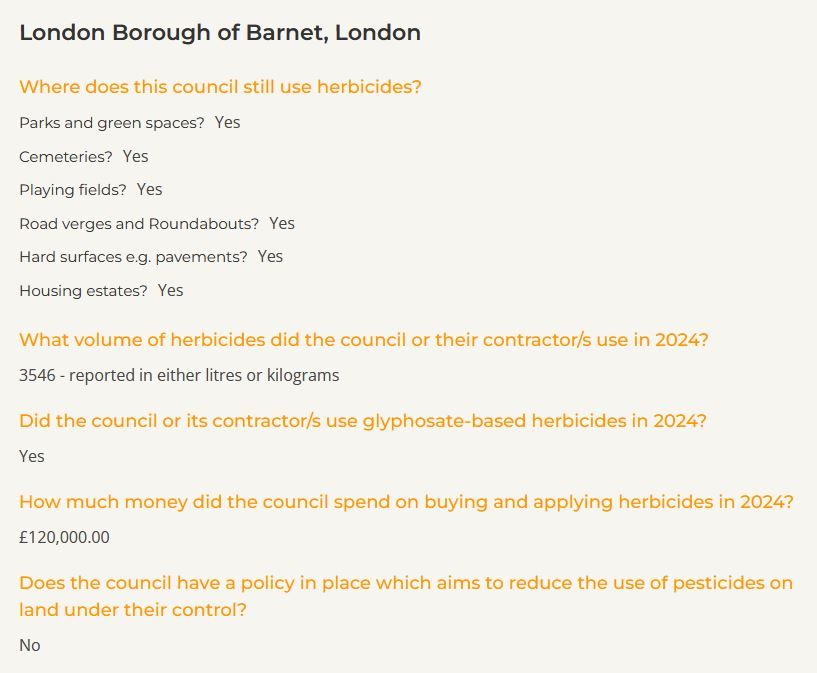Click the Yes answer next to Road verges
This screenshot has height=673, width=817.
click(282, 224)
